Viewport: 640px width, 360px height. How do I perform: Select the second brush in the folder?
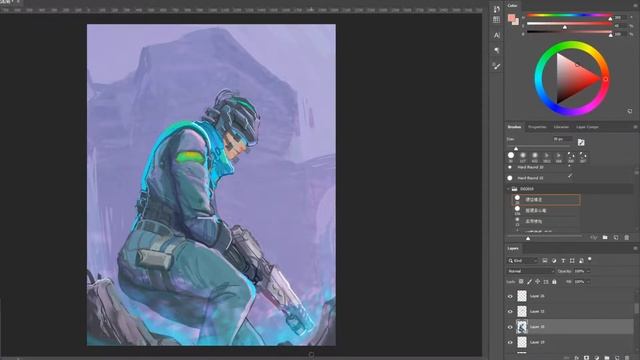tap(546, 210)
